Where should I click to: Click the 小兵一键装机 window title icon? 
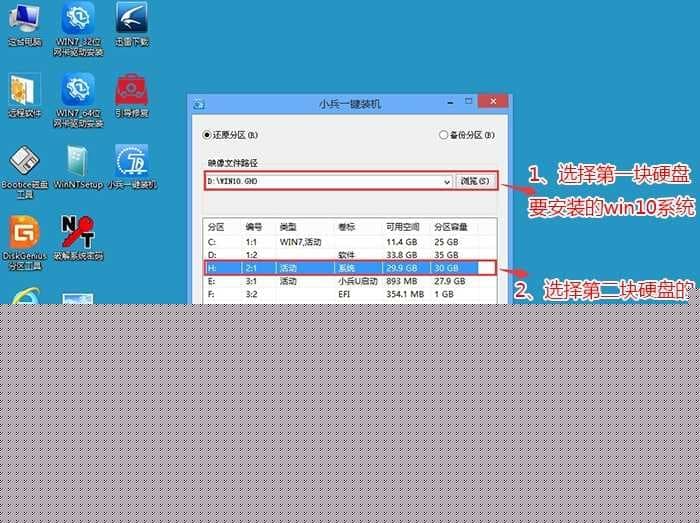point(199,104)
